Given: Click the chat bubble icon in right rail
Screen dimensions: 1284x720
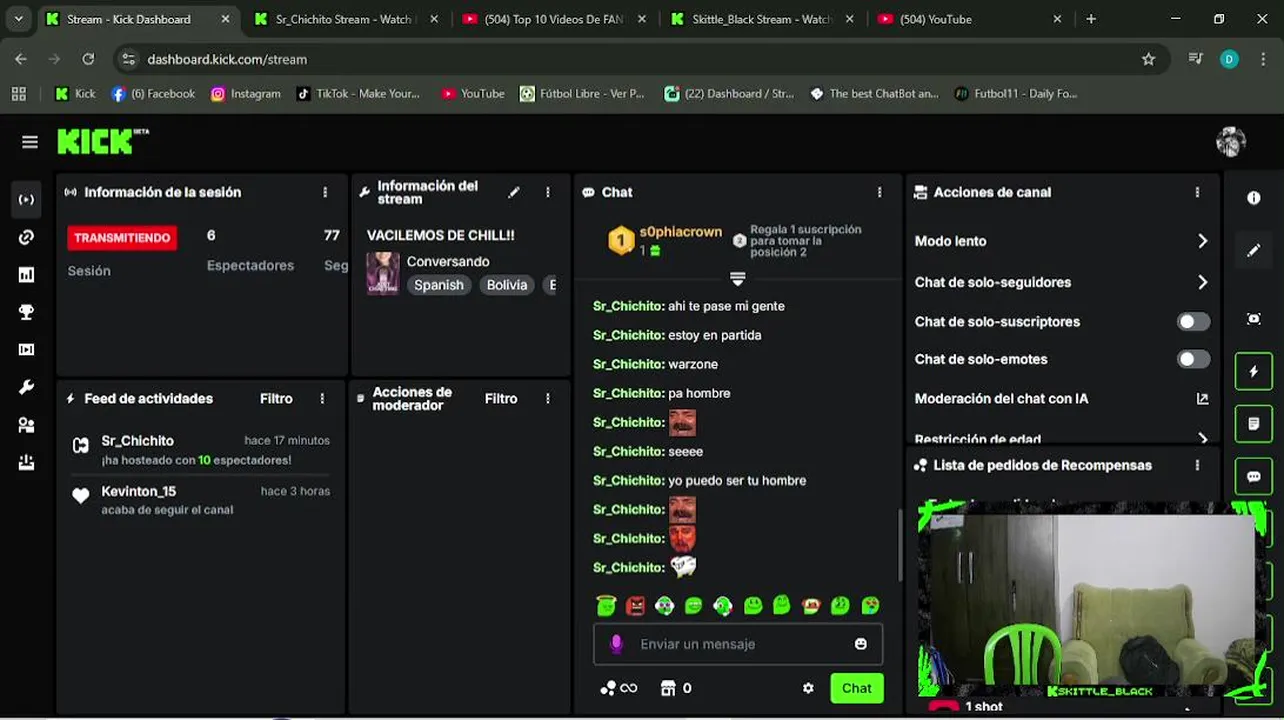Looking at the screenshot, I should pyautogui.click(x=1254, y=477).
